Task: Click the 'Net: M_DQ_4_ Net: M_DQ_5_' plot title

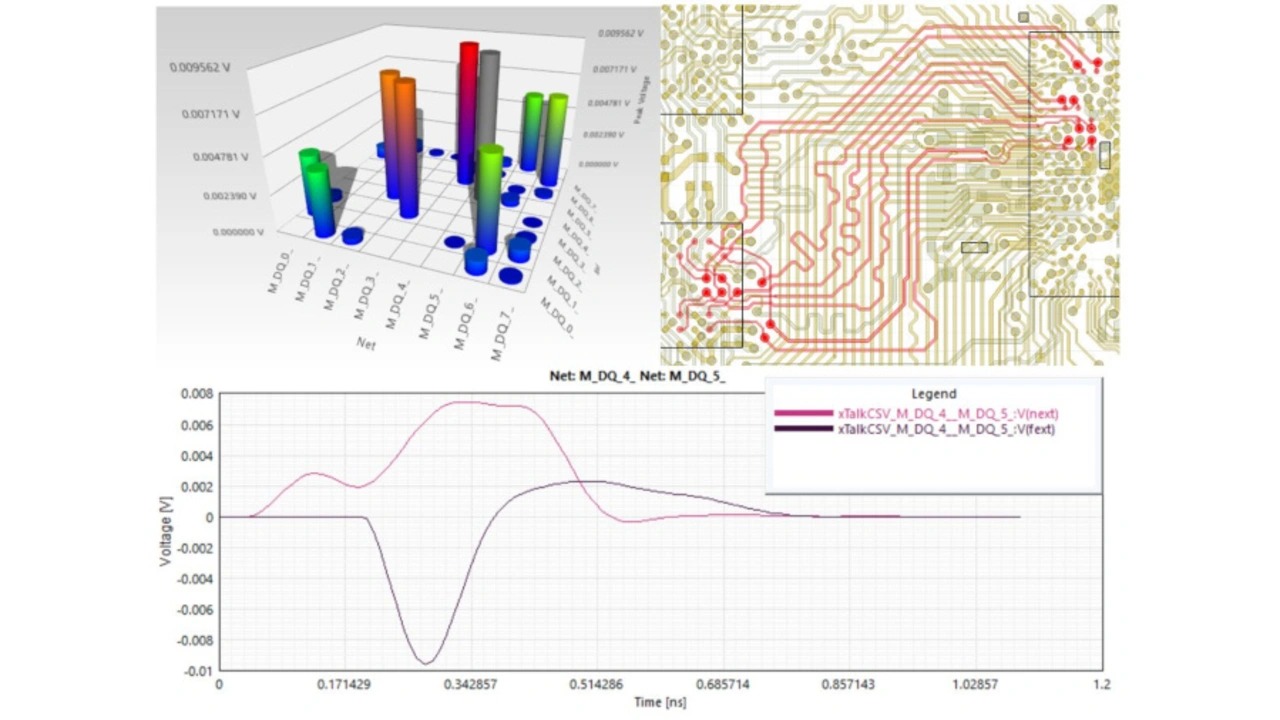Action: tap(637, 377)
